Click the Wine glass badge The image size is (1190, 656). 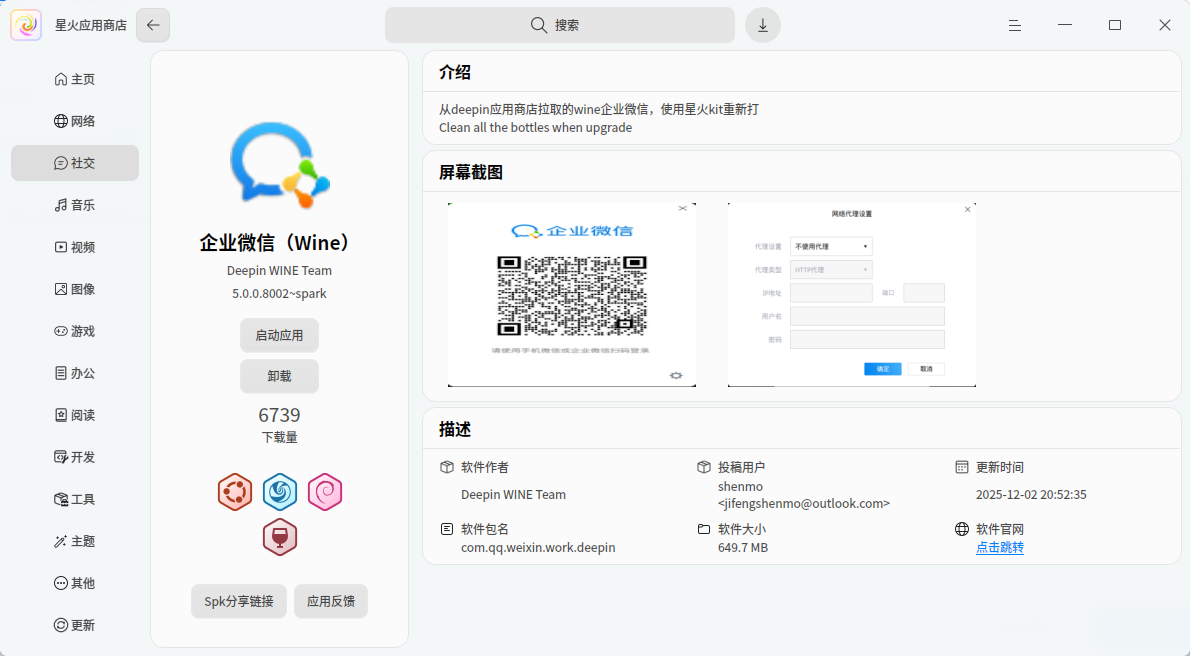pyautogui.click(x=280, y=538)
